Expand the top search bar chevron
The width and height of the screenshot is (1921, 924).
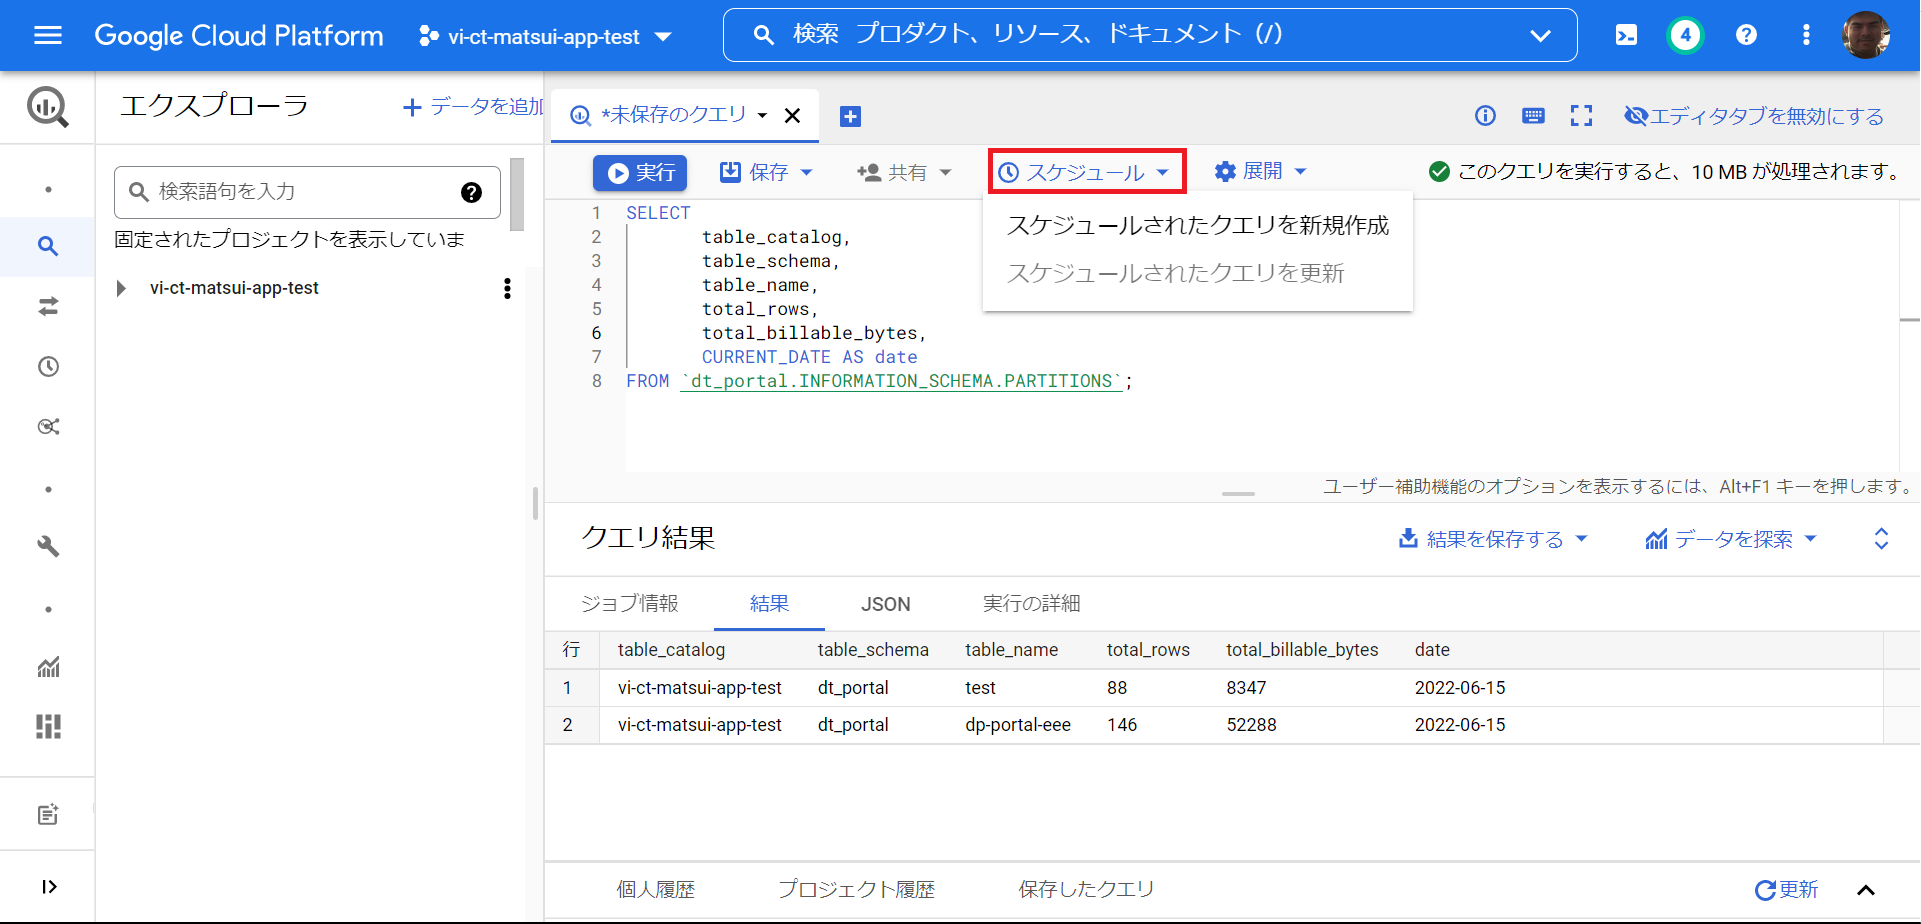[x=1540, y=36]
